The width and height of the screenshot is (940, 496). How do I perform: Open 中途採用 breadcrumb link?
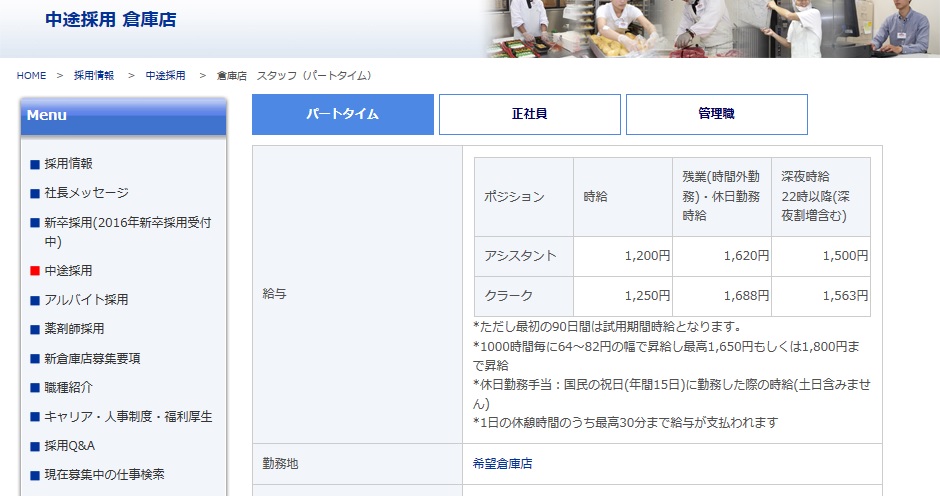[165, 76]
